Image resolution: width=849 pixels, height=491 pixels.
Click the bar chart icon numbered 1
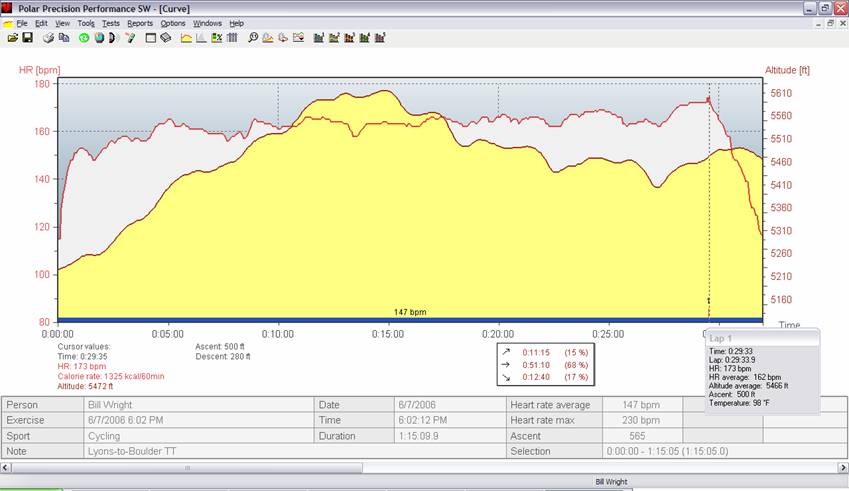(x=319, y=38)
